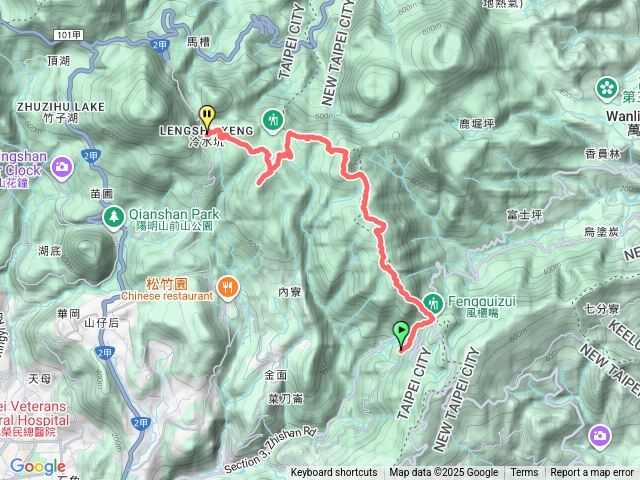Click the 101甲 road shield
This screenshot has width=640, height=480.
[68, 35]
